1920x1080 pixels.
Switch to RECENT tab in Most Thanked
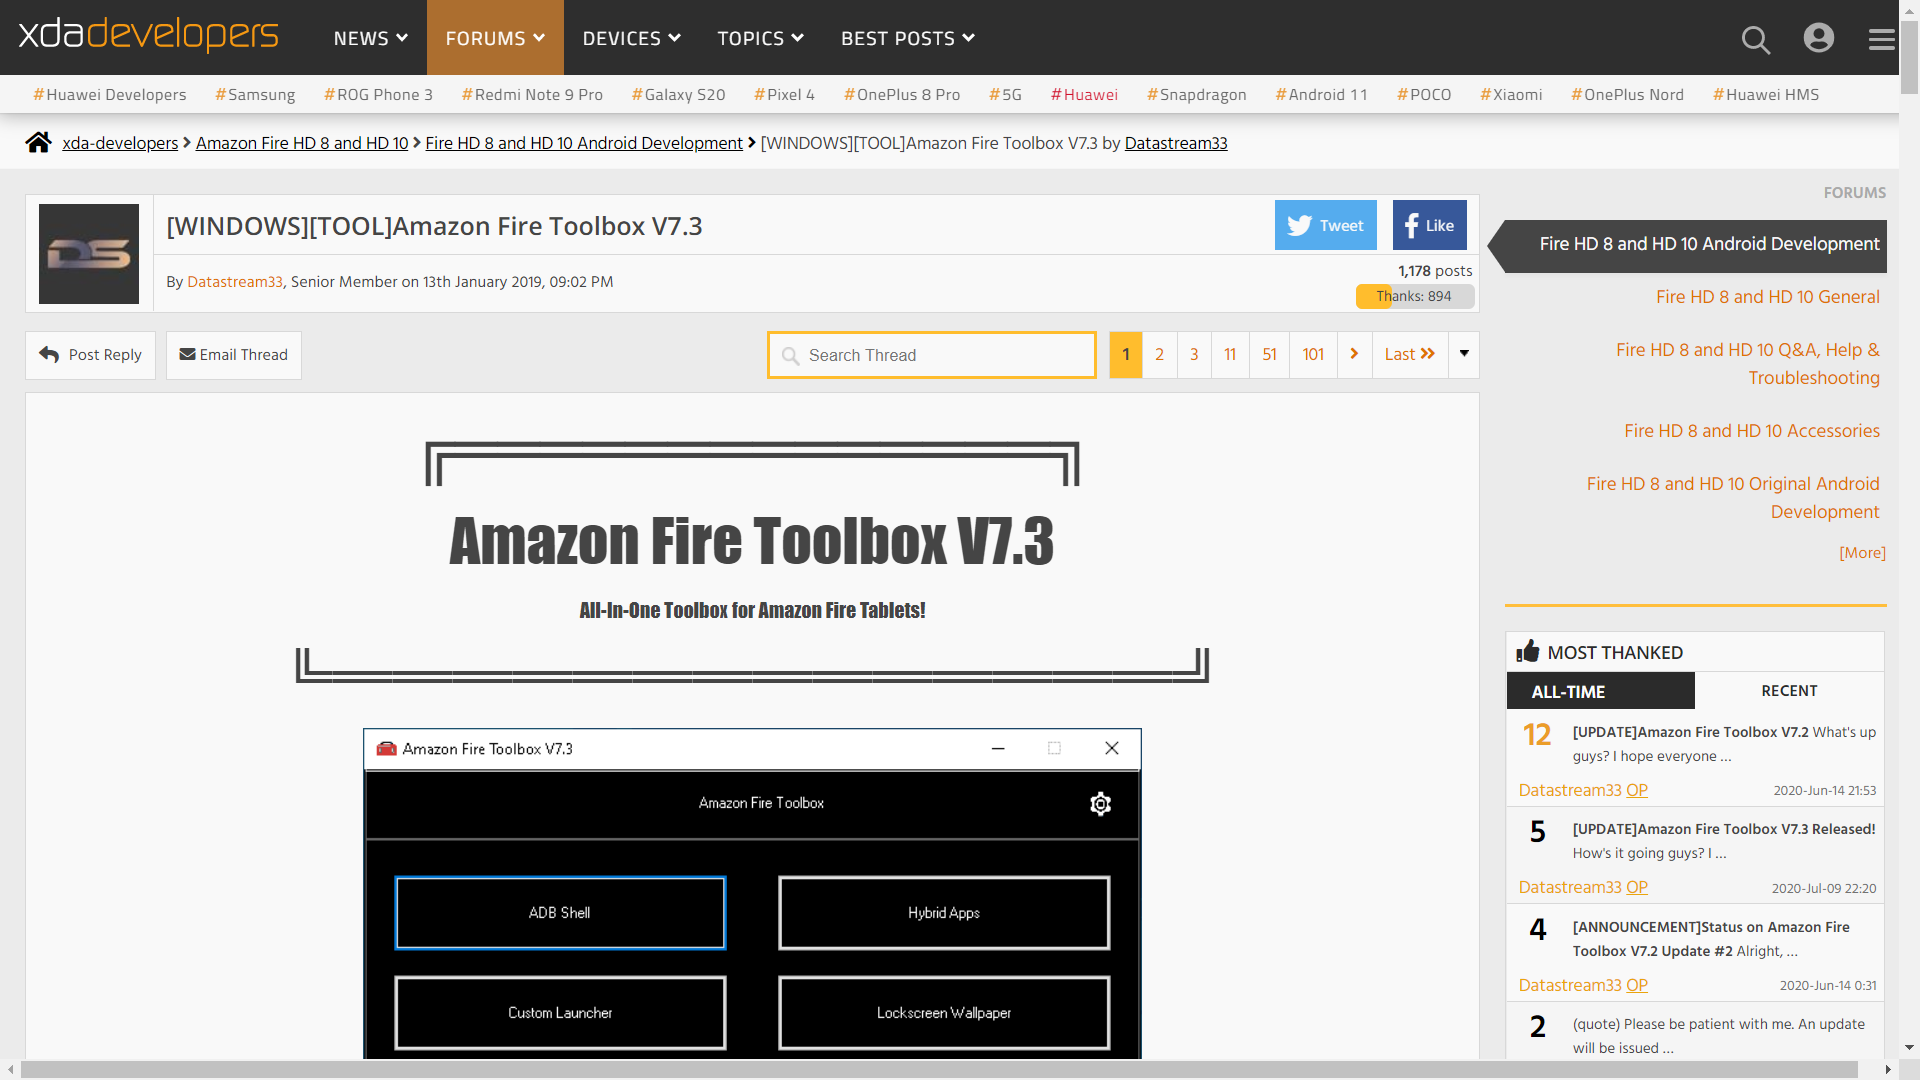click(x=1788, y=691)
